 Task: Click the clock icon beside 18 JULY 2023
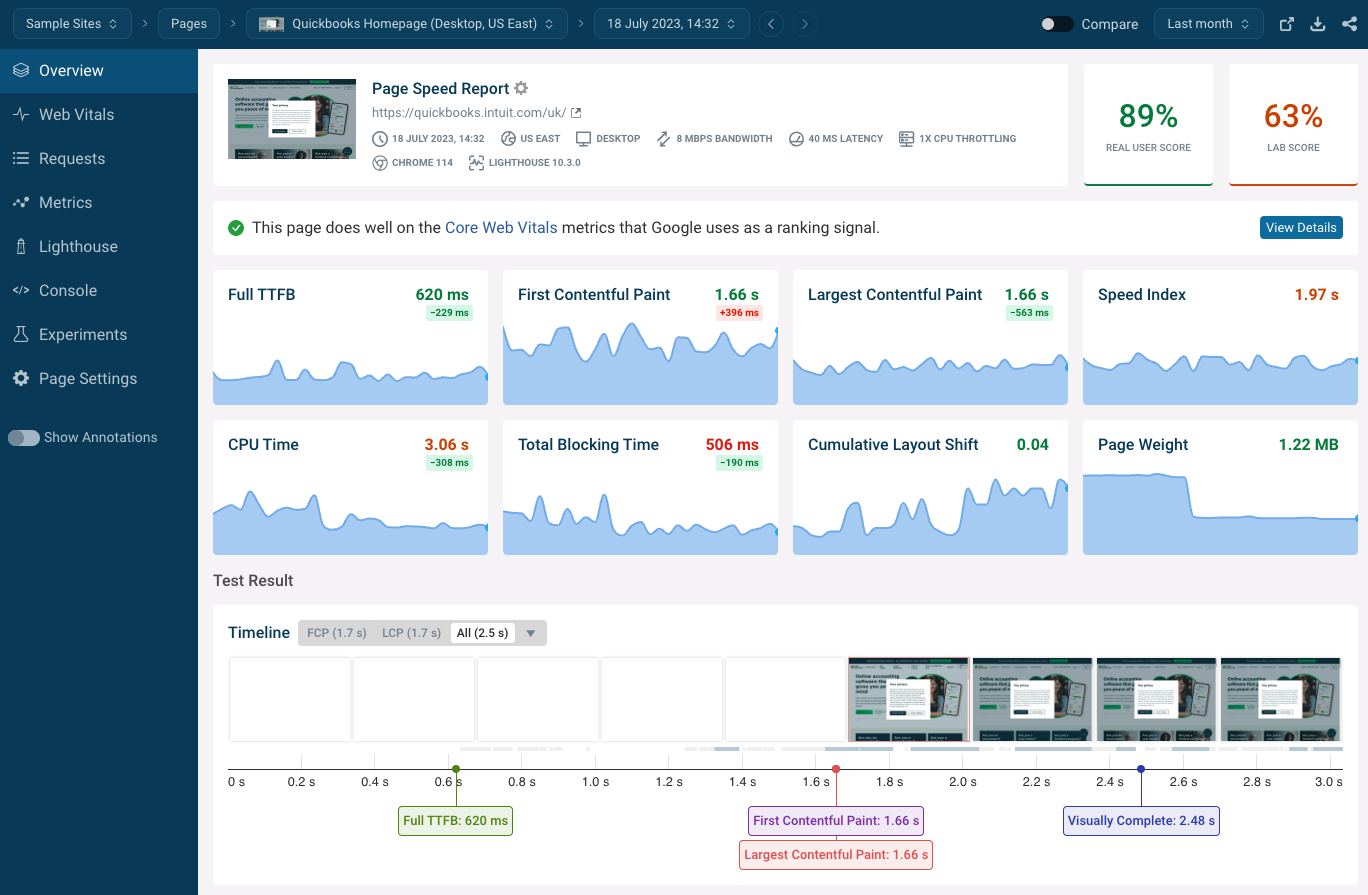pyautogui.click(x=380, y=139)
